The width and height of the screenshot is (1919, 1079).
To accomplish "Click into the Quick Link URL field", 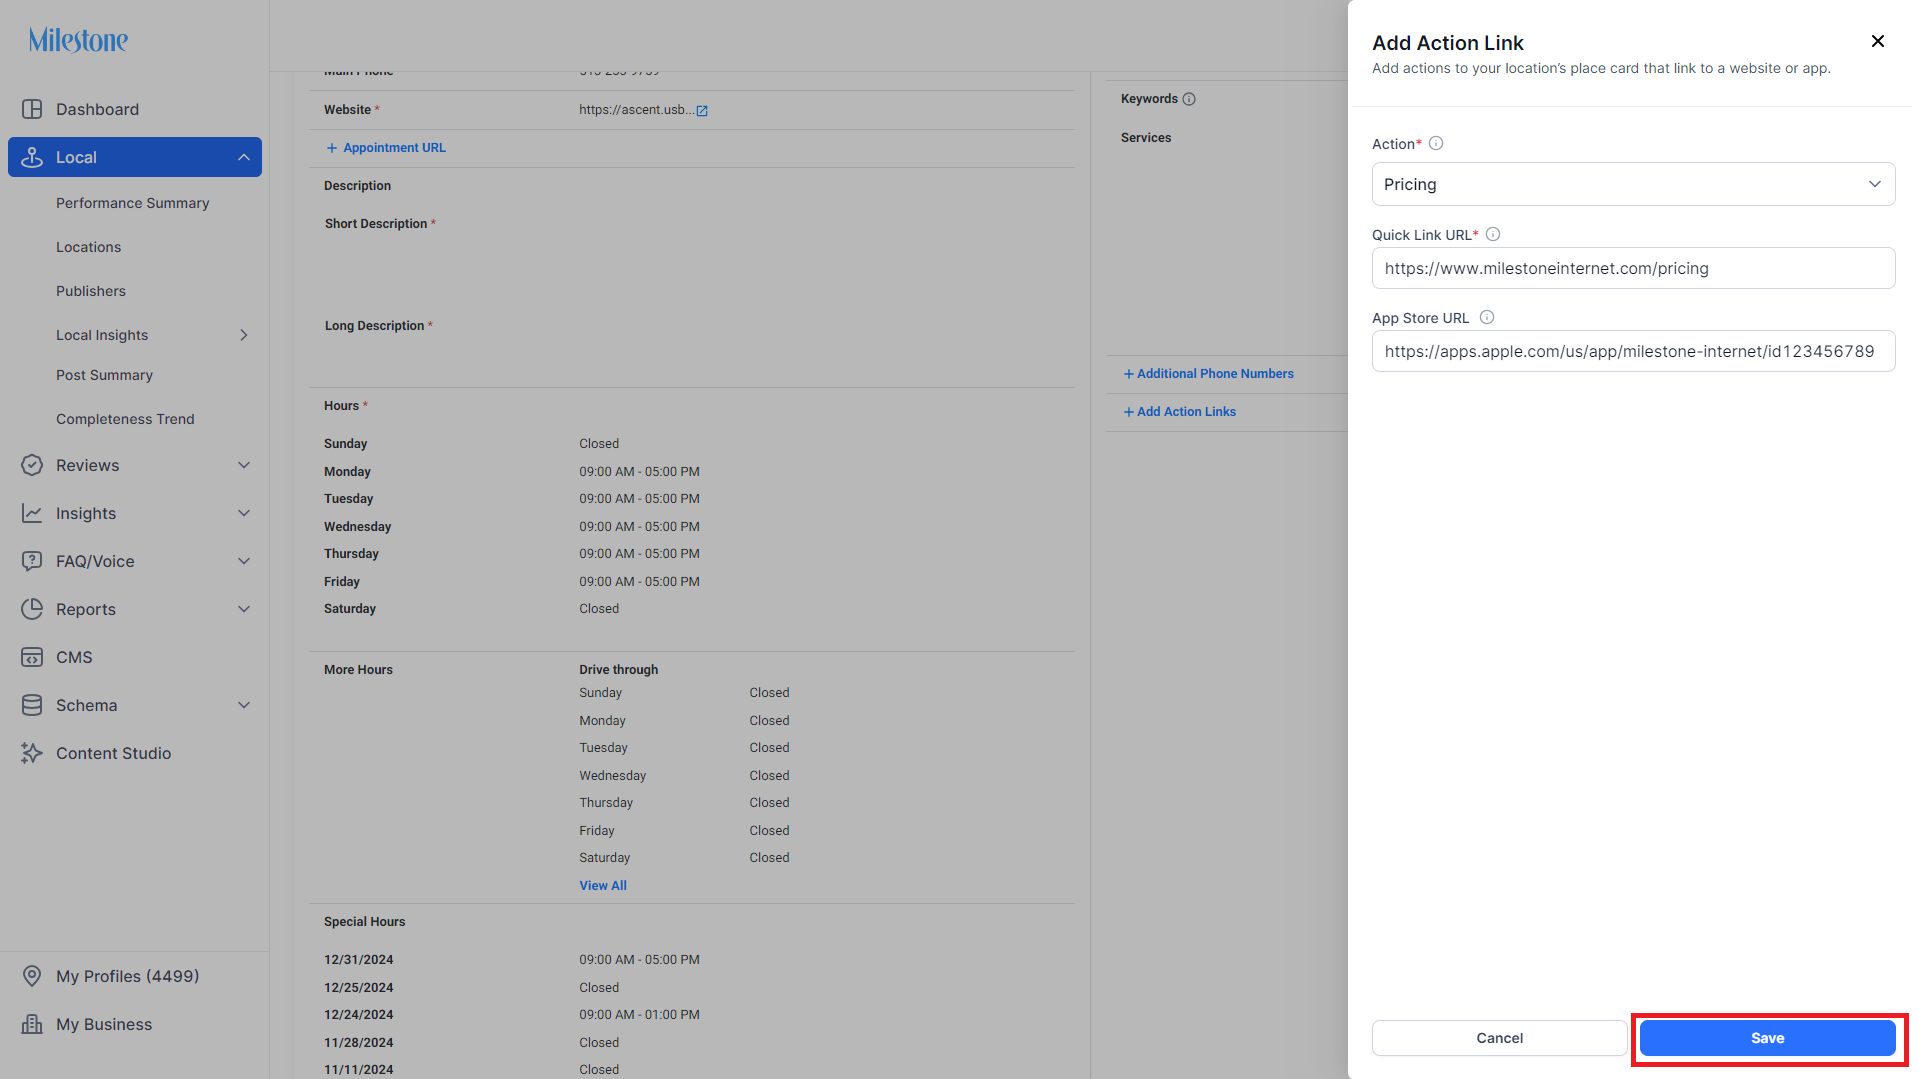I will (1633, 268).
